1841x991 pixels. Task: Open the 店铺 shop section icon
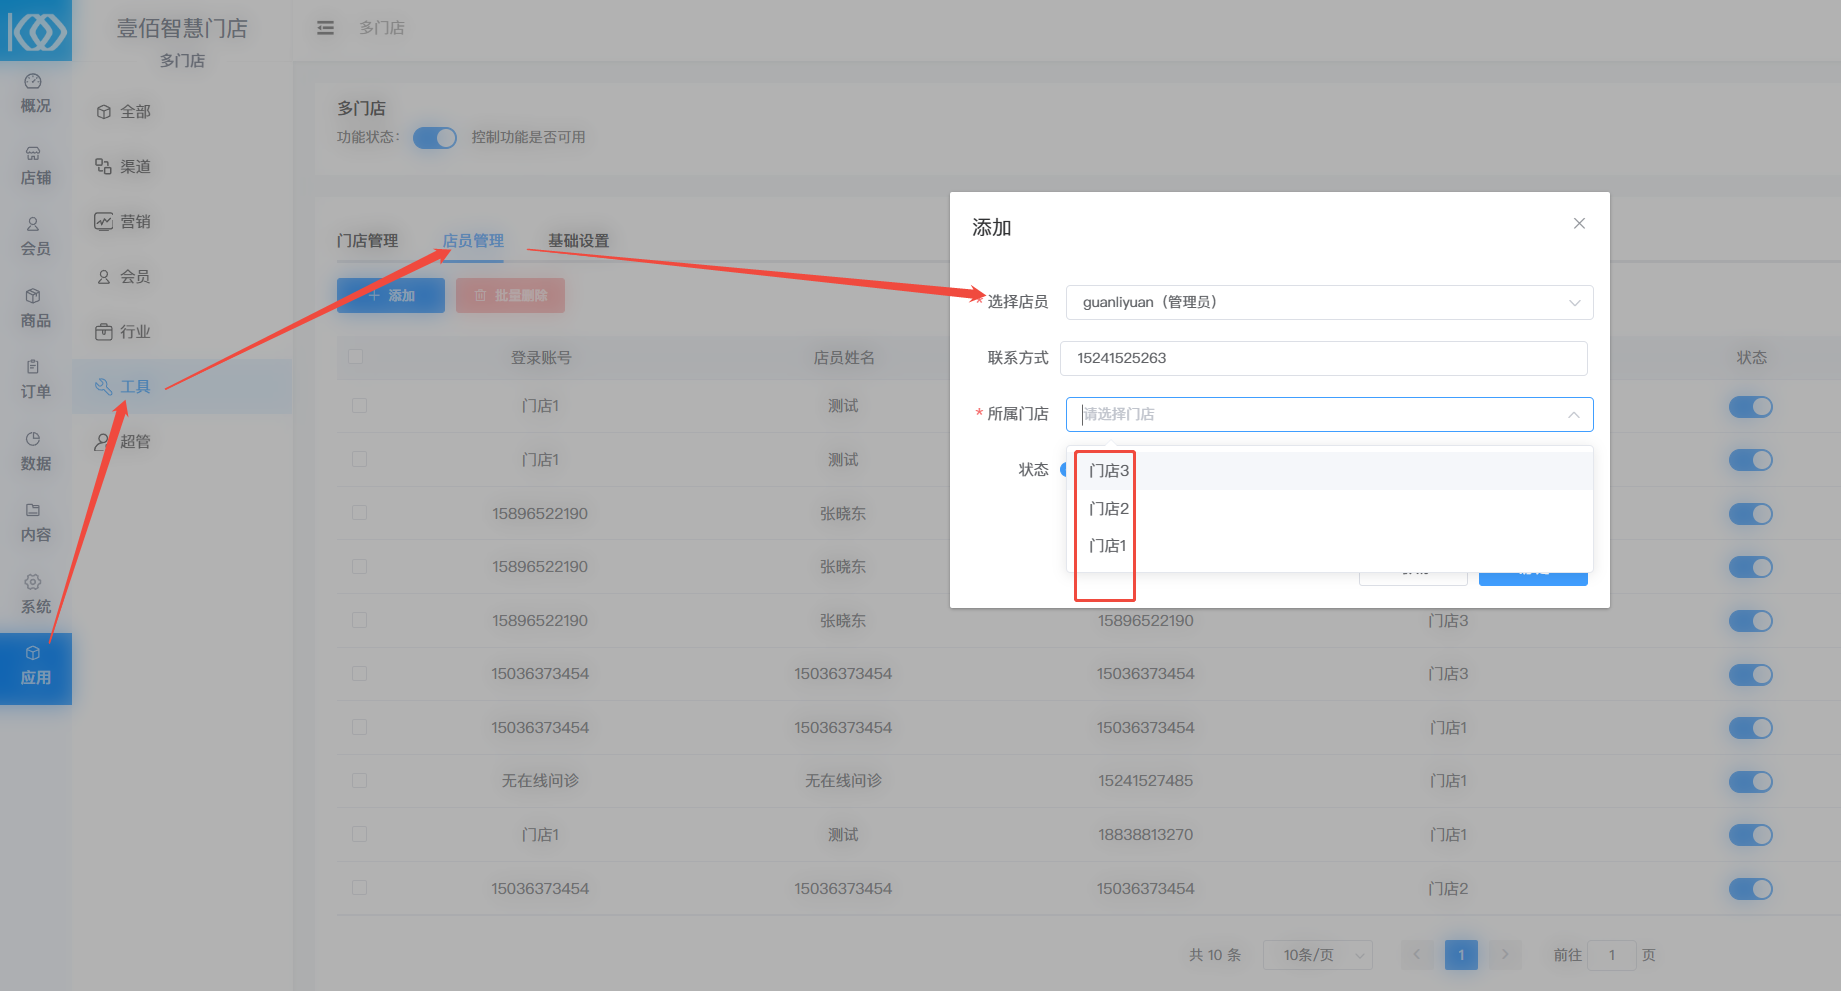(x=33, y=154)
